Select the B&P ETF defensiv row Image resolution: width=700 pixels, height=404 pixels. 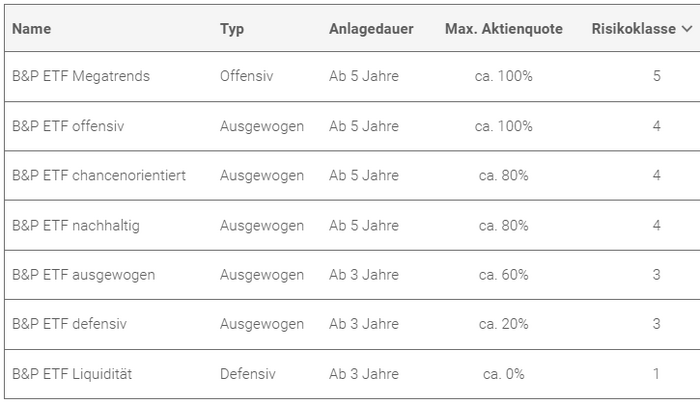(69, 324)
